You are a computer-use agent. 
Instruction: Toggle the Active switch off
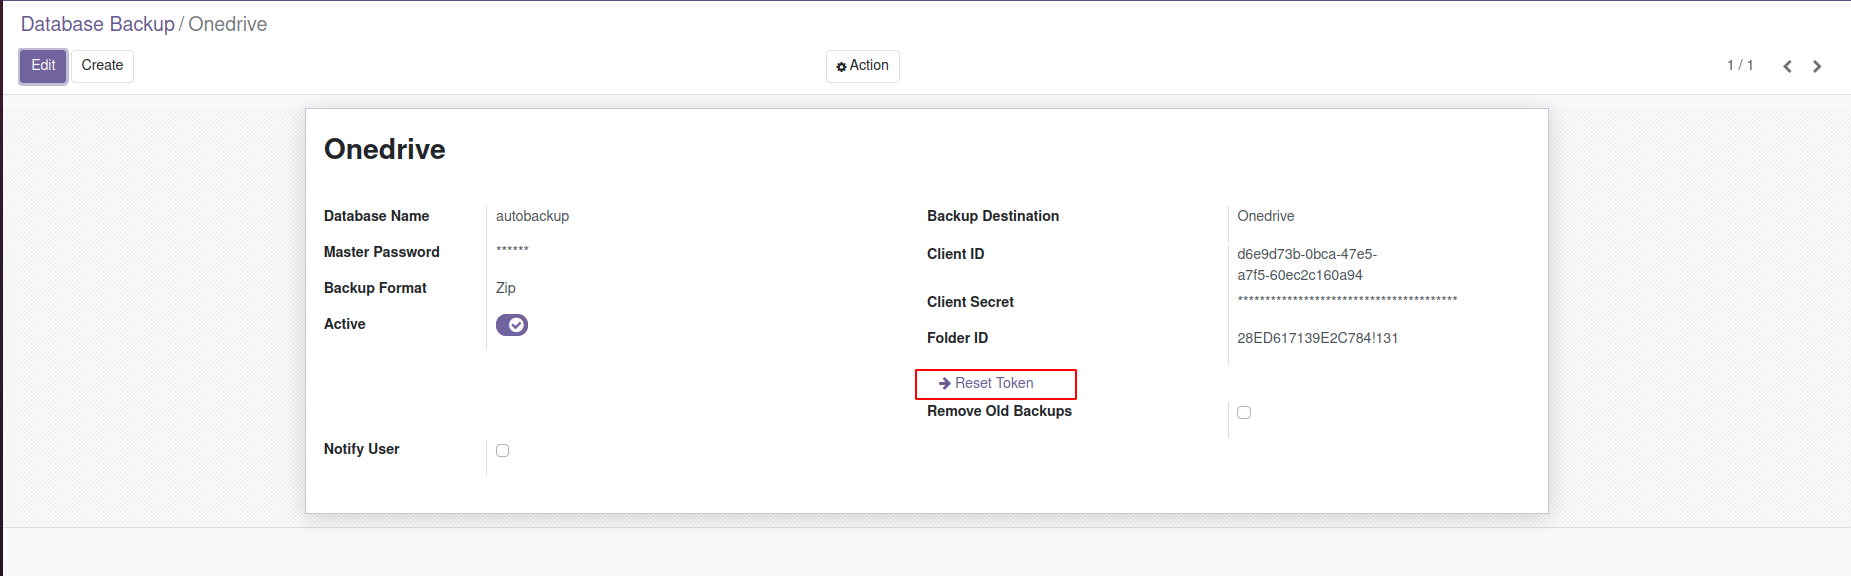[512, 325]
